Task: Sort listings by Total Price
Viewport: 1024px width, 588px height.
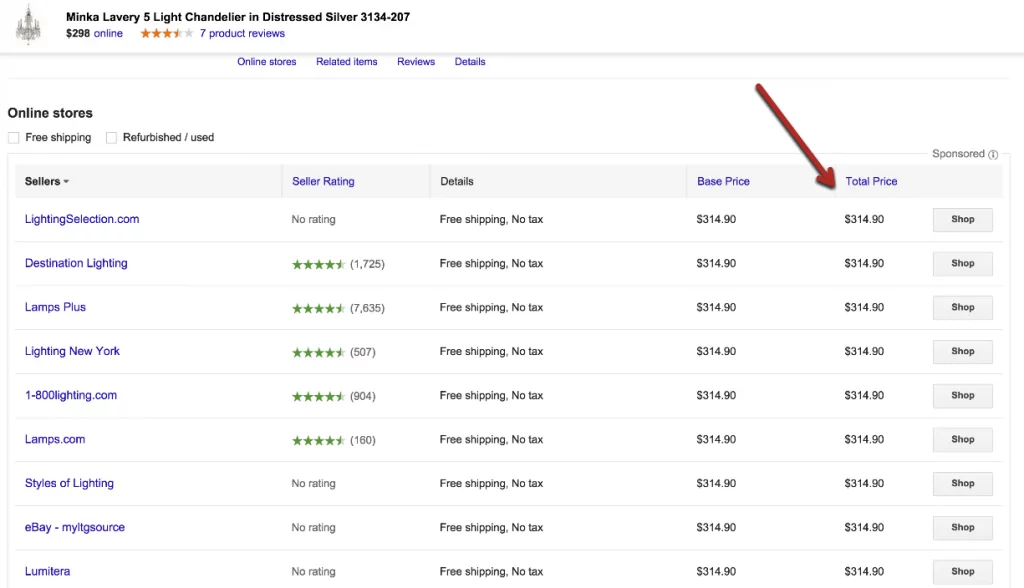Action: (x=871, y=181)
